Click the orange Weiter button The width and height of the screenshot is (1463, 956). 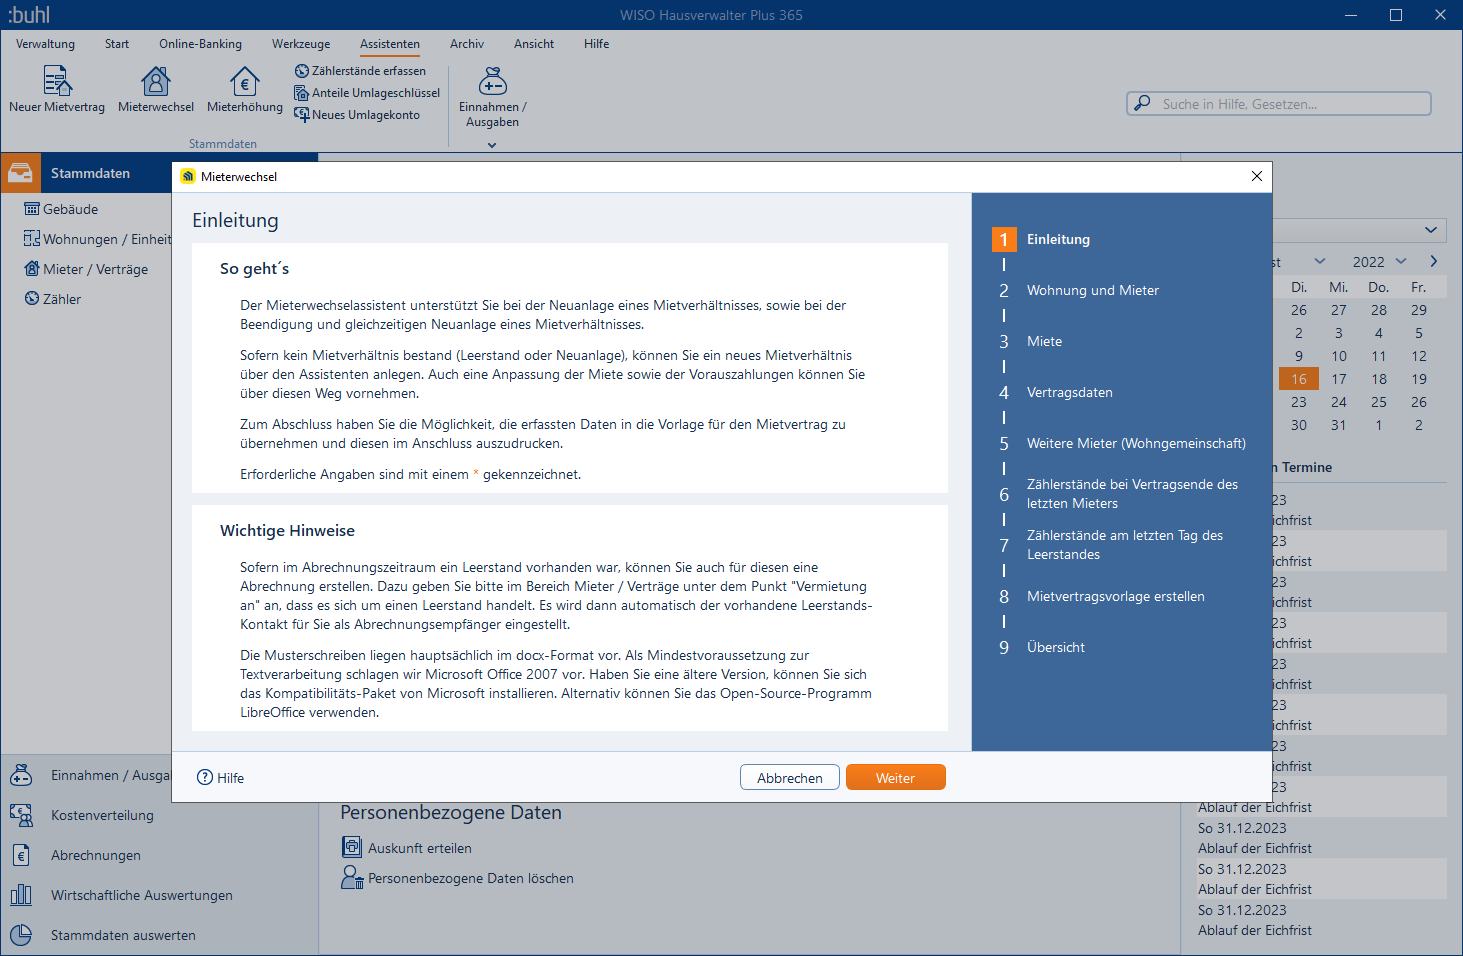click(x=896, y=778)
